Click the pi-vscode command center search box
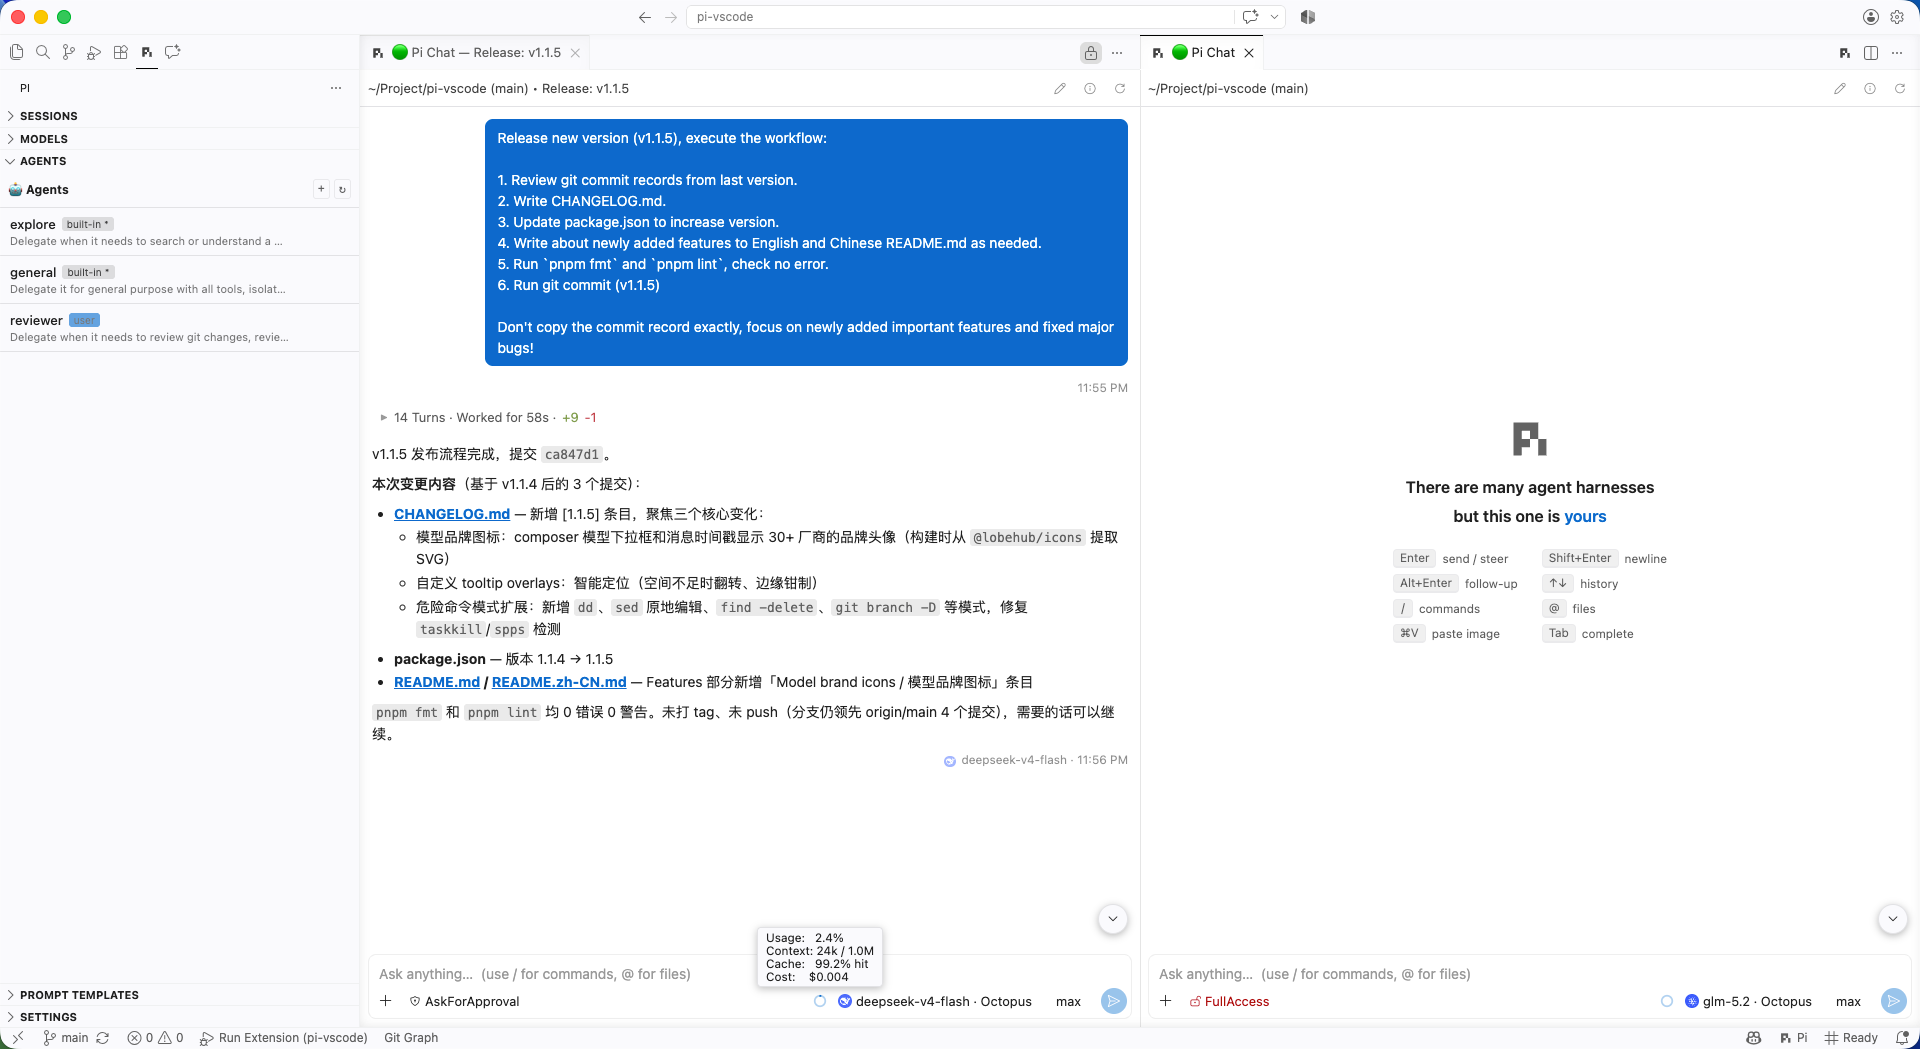 tap(960, 17)
